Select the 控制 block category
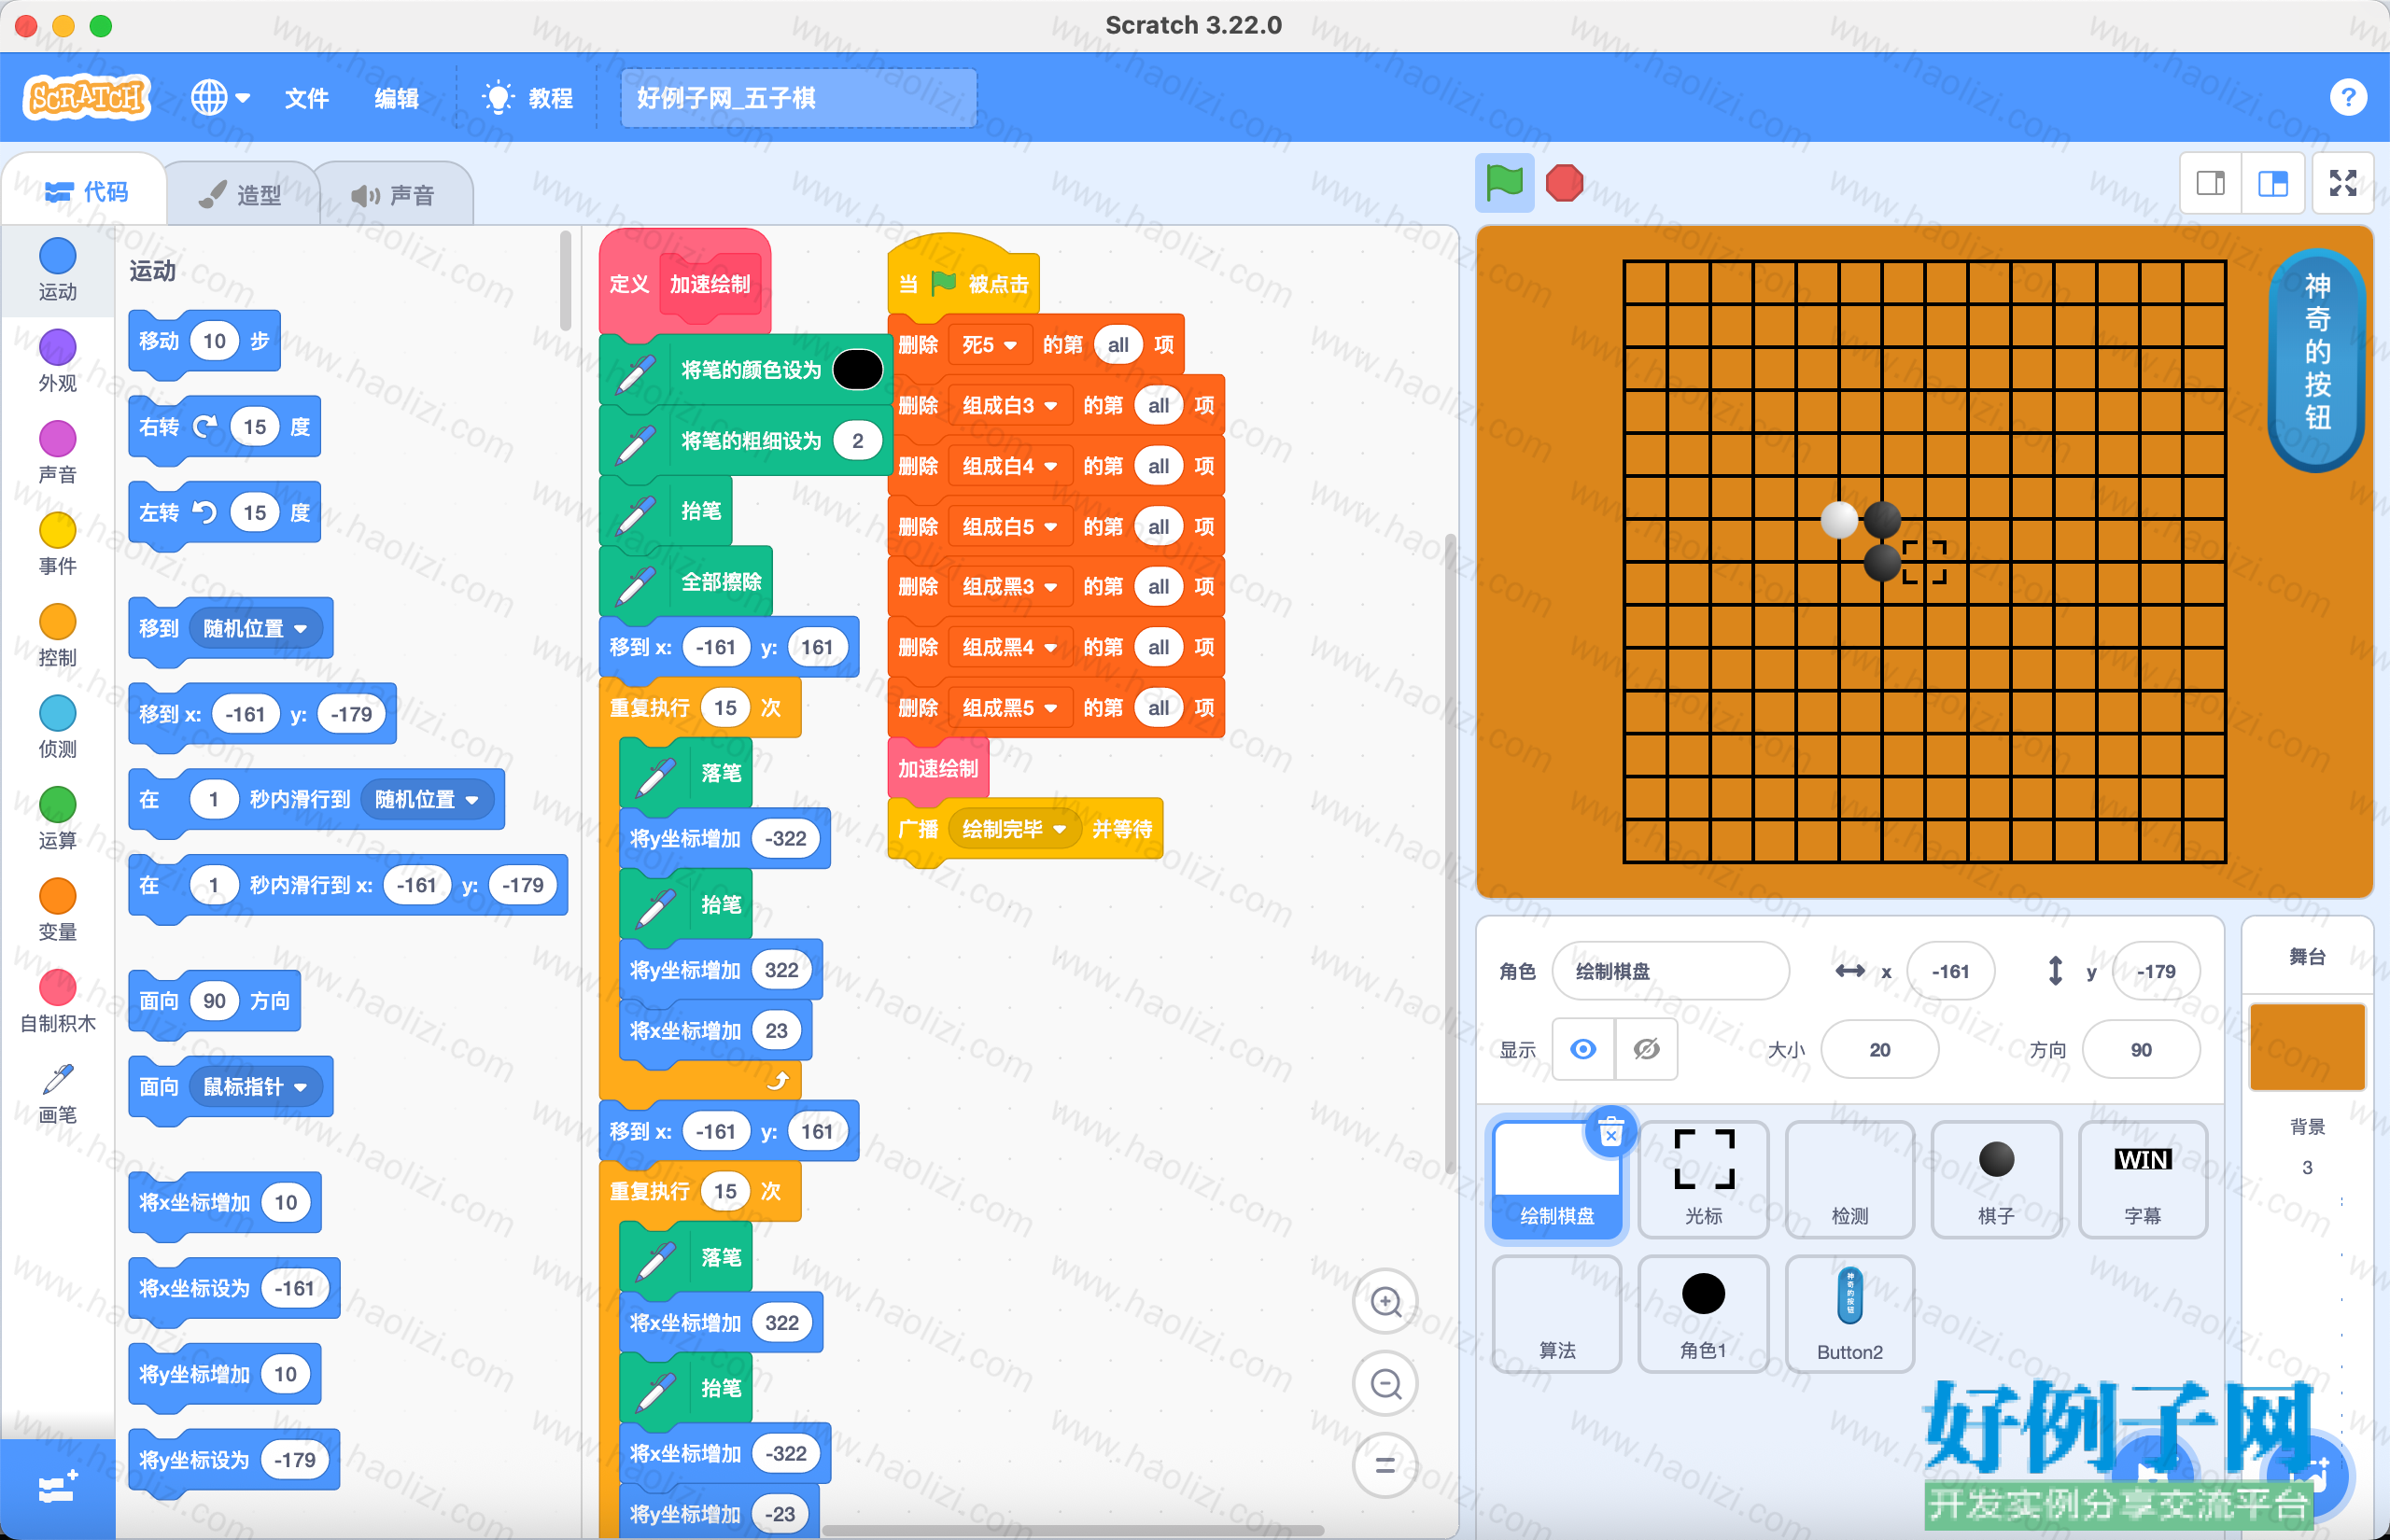 [57, 635]
